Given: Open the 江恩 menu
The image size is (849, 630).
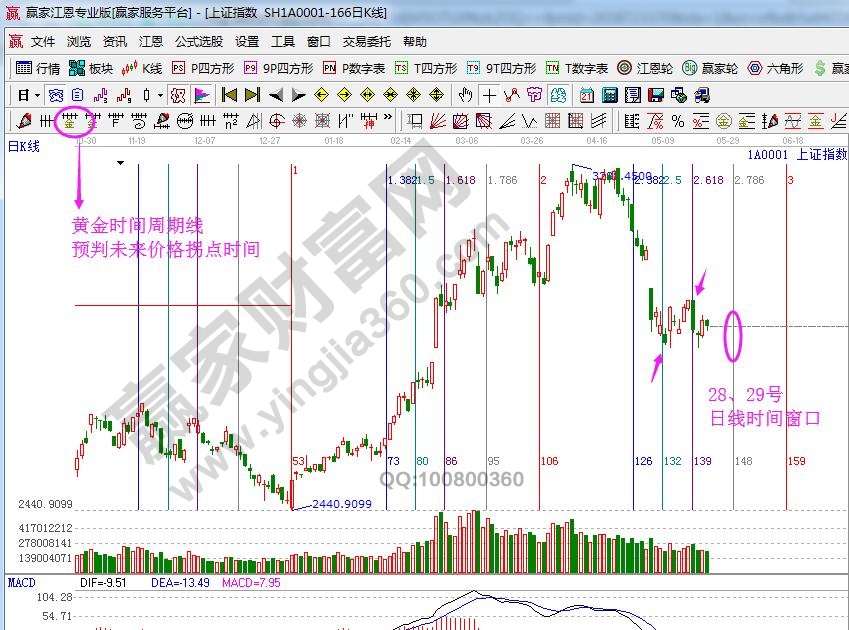Looking at the screenshot, I should pos(151,42).
